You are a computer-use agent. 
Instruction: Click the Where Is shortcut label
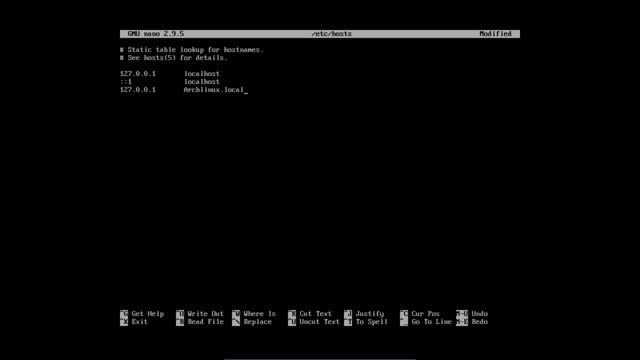(260, 314)
